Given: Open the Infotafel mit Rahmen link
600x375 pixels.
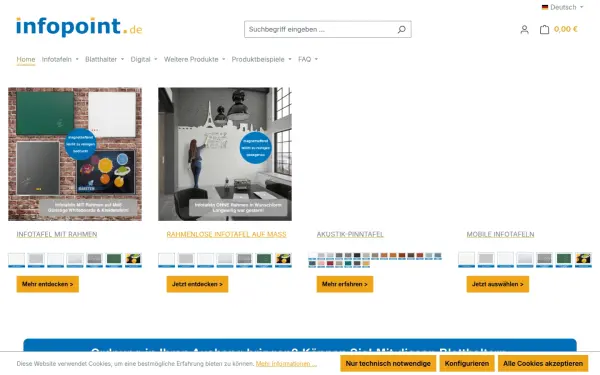Looking at the screenshot, I should click(x=57, y=234).
